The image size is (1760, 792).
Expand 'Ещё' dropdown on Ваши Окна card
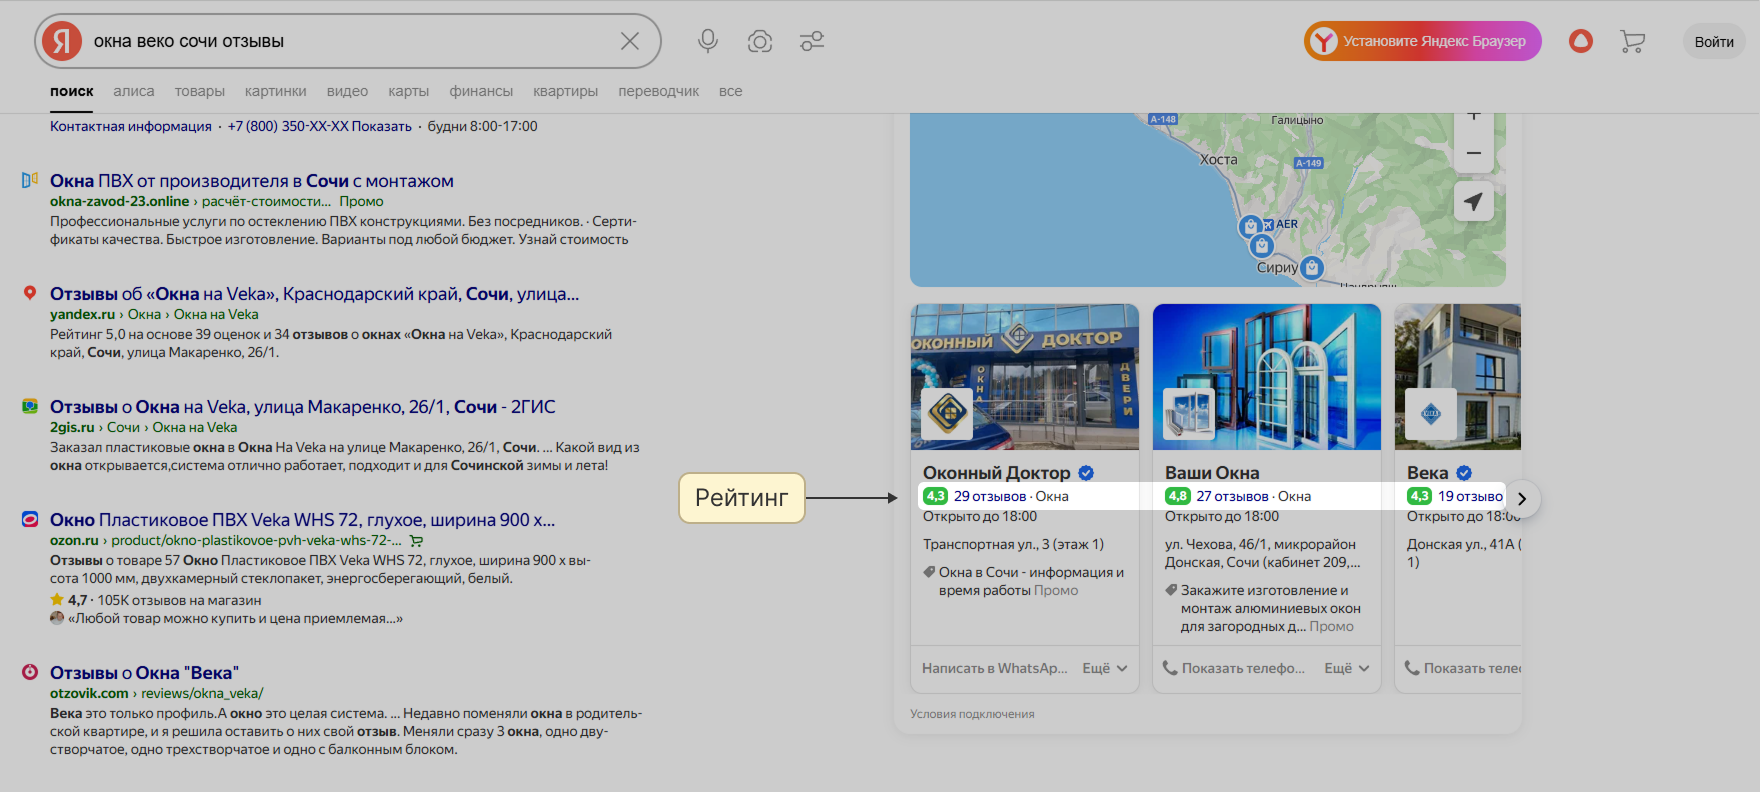point(1347,668)
